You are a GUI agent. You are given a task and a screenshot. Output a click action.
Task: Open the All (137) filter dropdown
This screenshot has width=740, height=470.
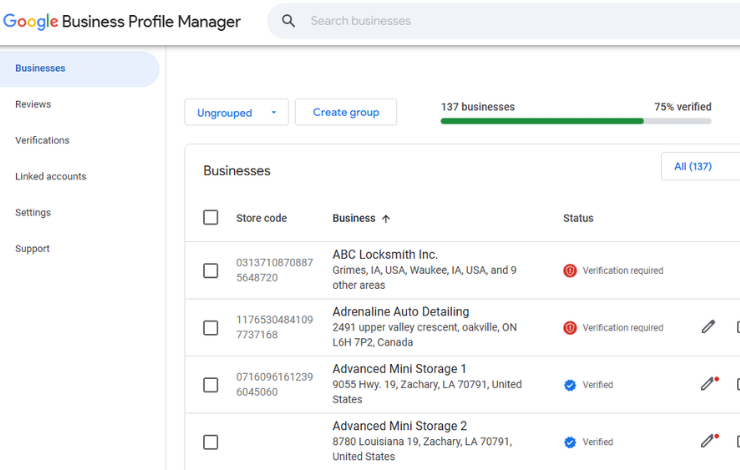(x=700, y=166)
